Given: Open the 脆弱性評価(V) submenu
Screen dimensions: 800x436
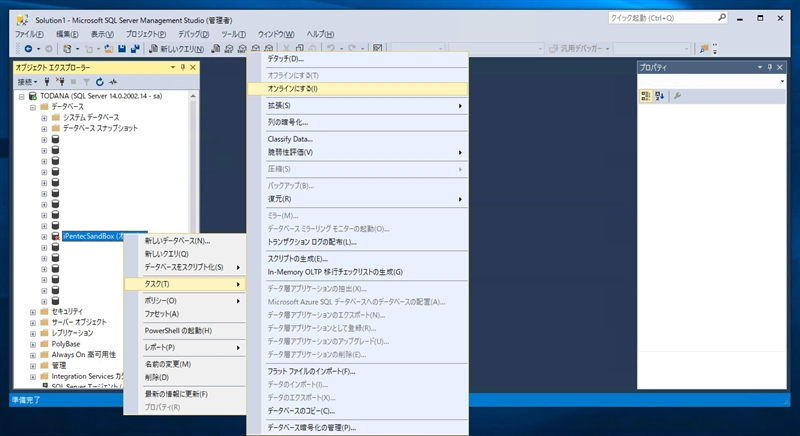Looking at the screenshot, I should point(357,152).
